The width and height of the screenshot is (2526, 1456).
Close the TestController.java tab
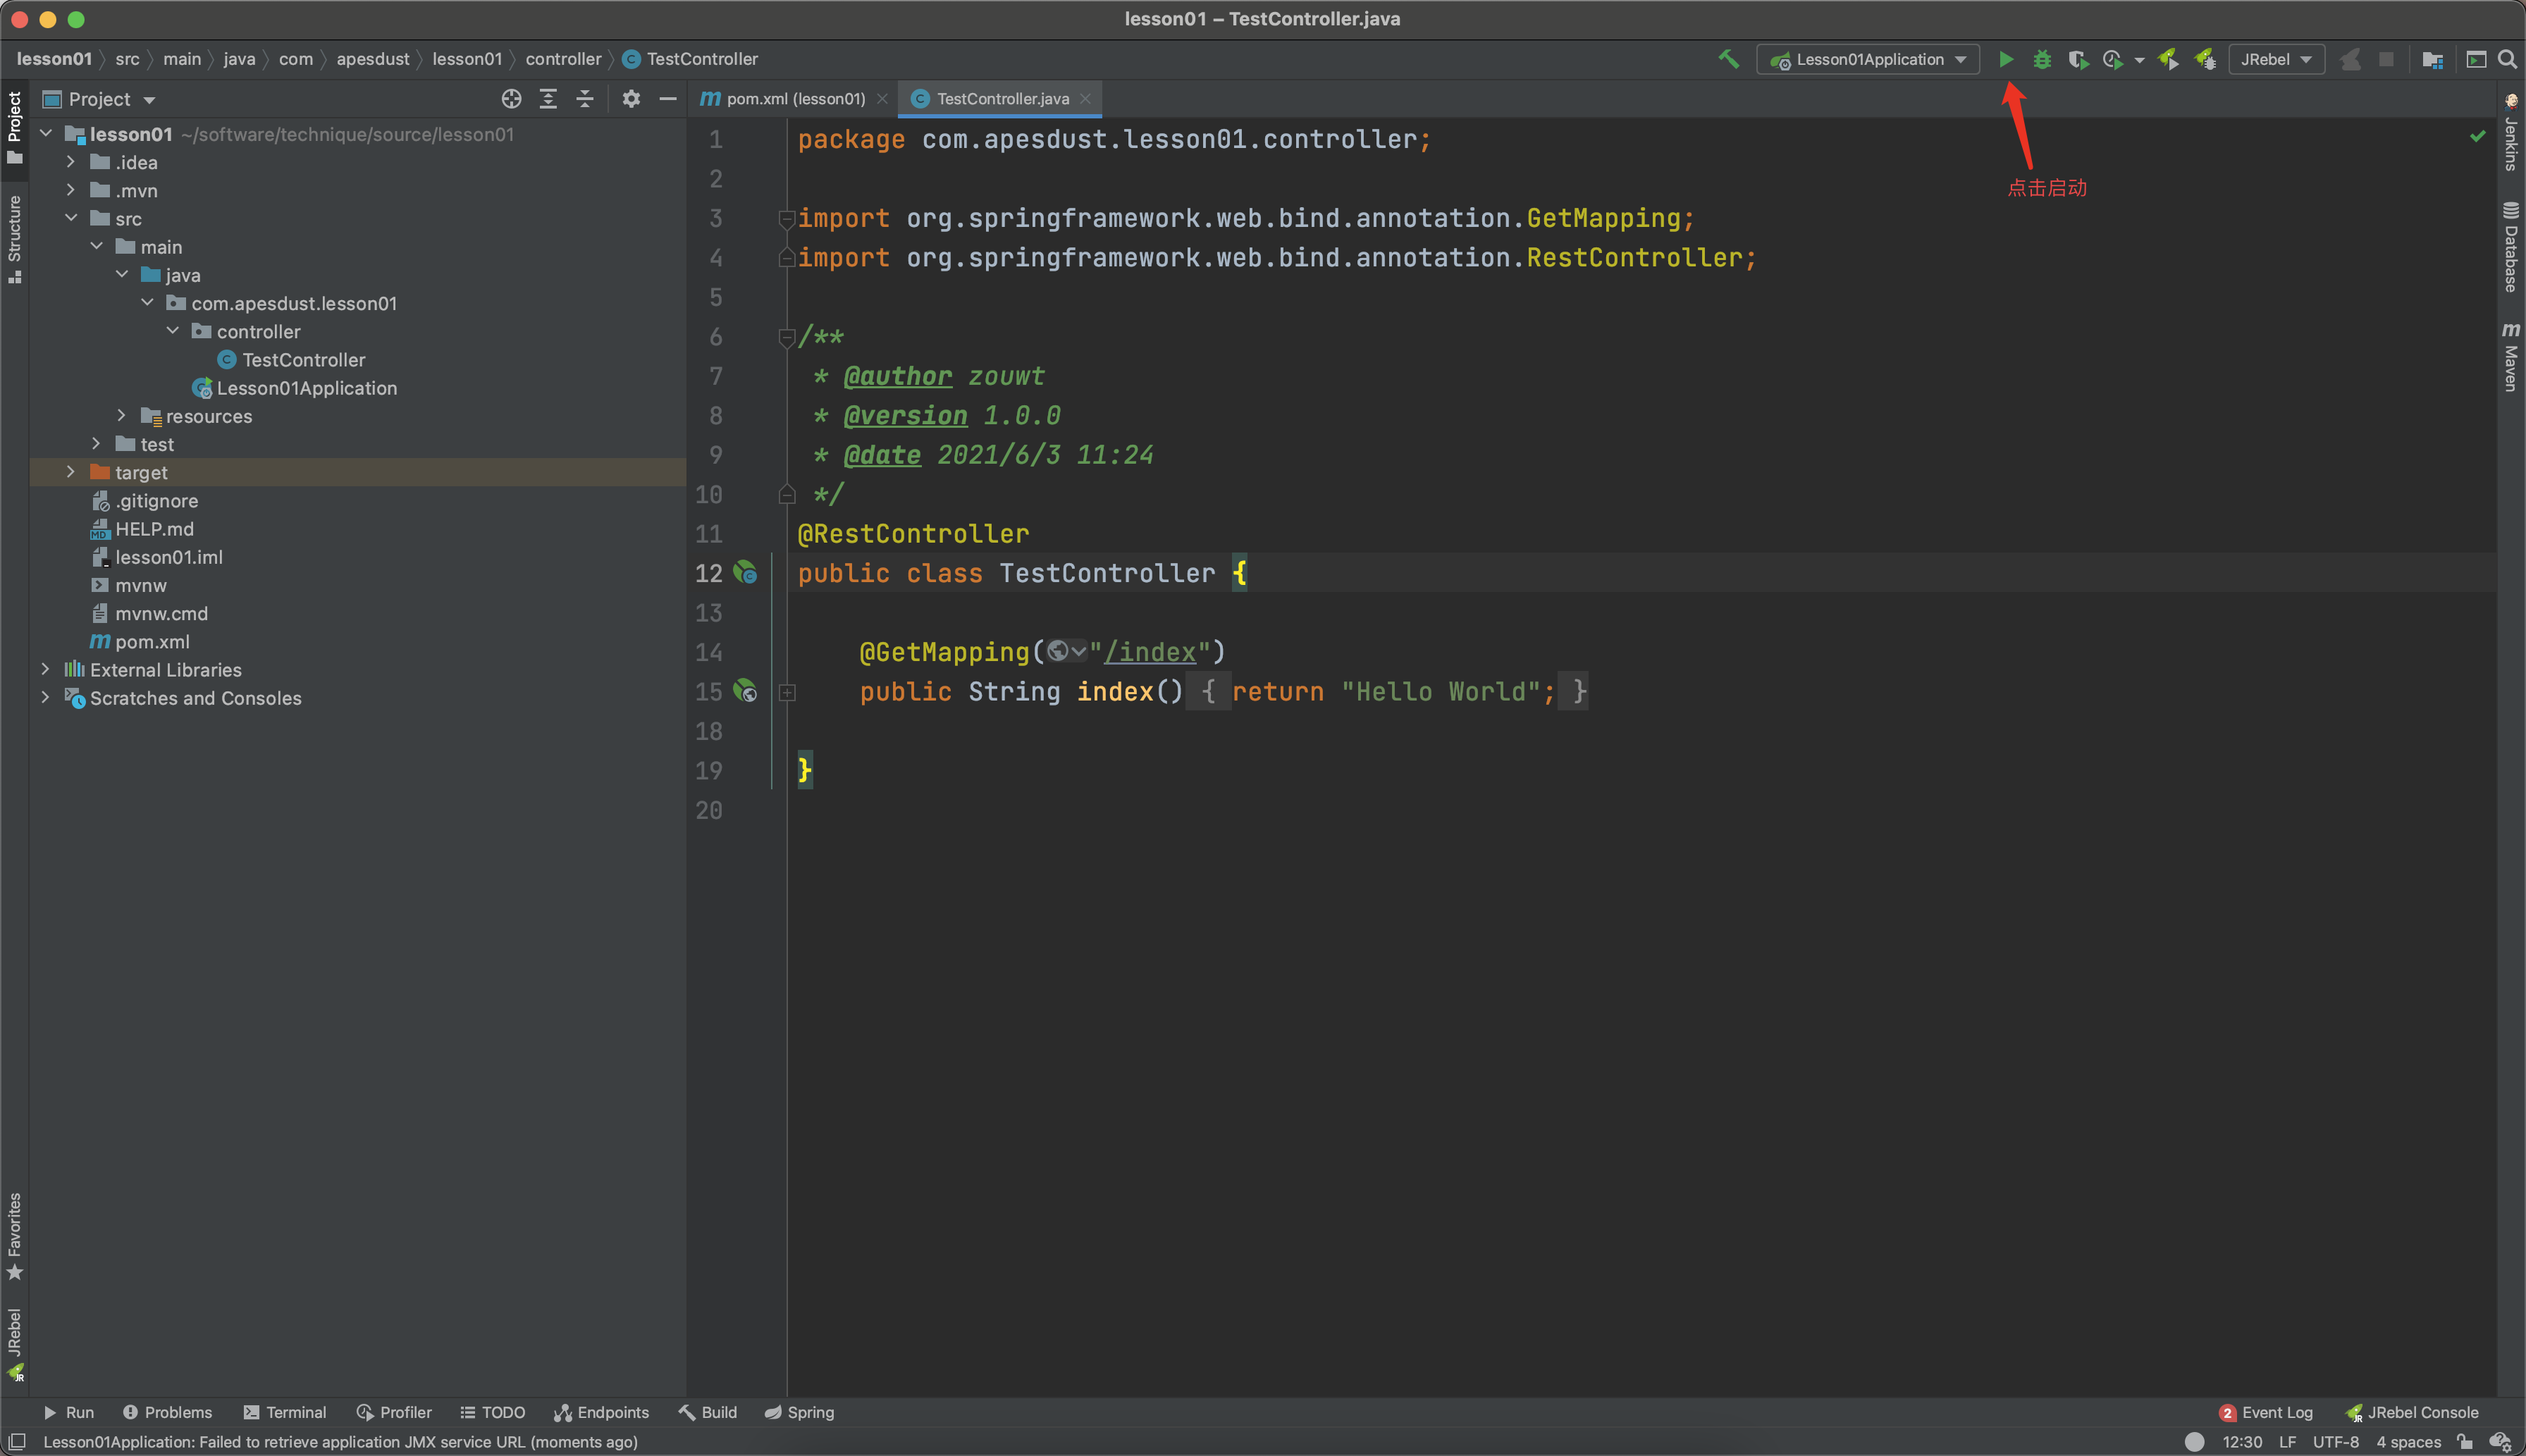pos(1085,99)
